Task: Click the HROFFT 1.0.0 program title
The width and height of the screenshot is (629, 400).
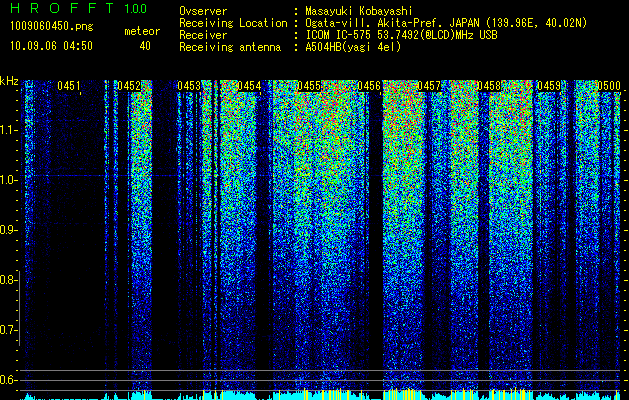Action: (79, 8)
